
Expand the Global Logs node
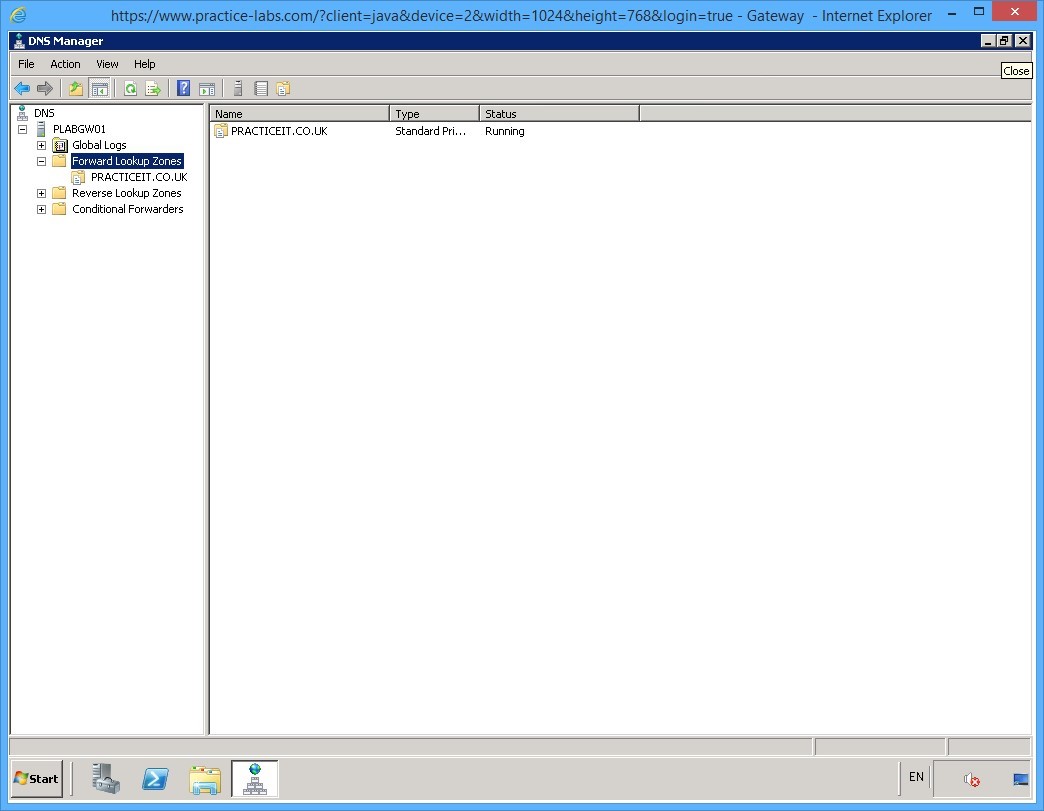(41, 144)
